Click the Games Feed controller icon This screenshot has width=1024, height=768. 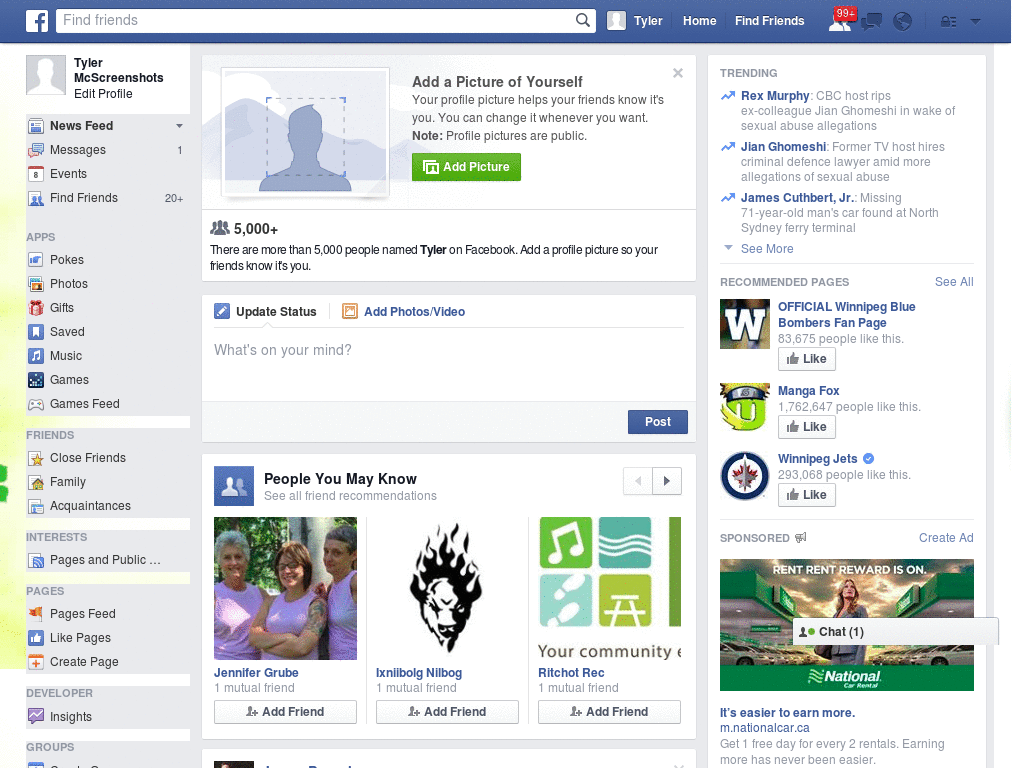(x=36, y=404)
